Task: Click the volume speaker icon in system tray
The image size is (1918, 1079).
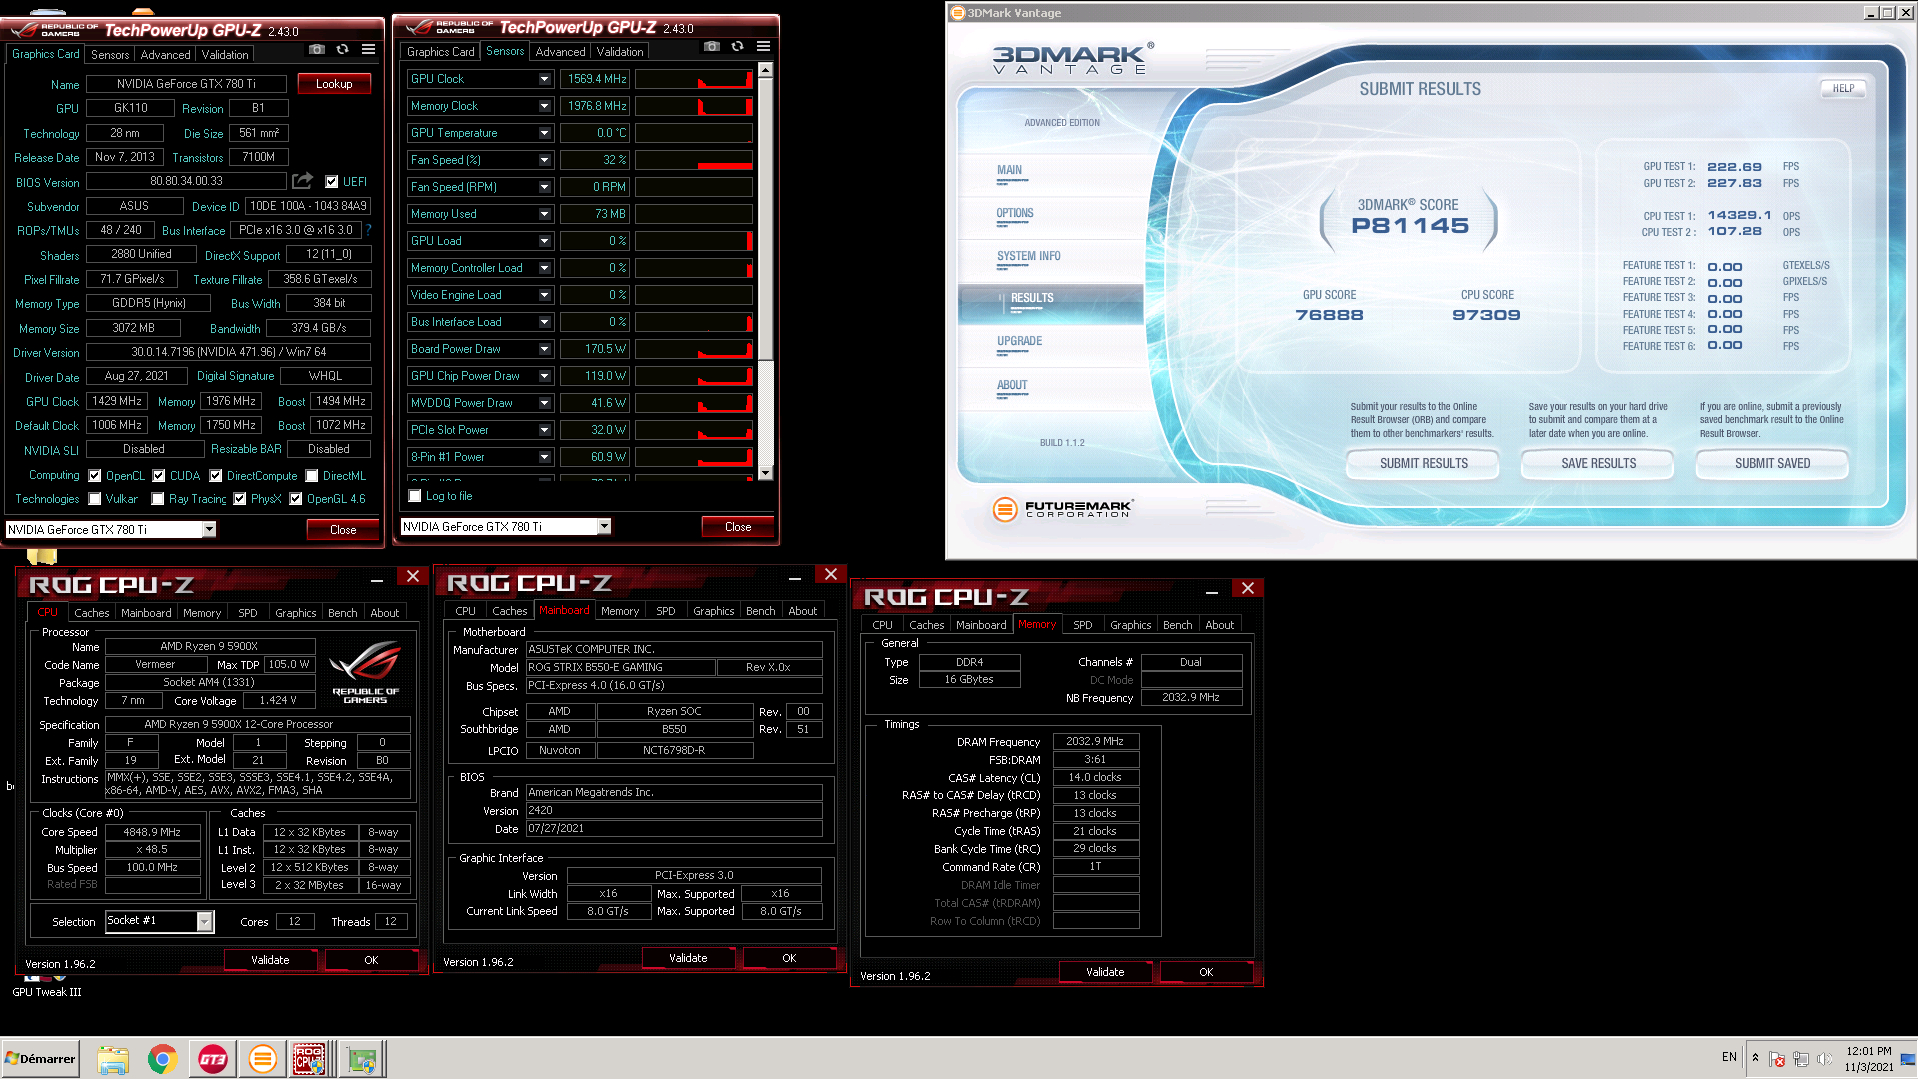Action: click(1825, 1059)
